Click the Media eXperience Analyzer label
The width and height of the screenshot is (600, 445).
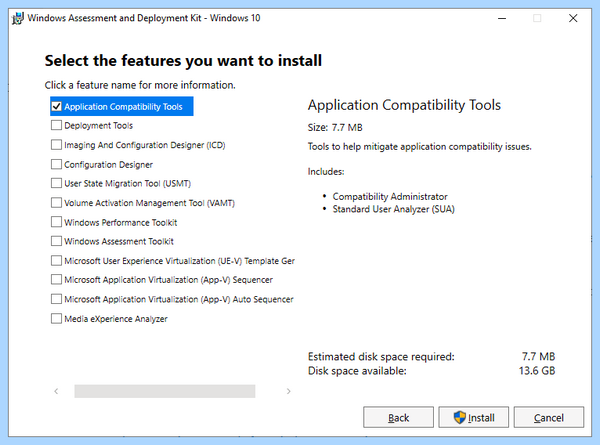pyautogui.click(x=116, y=319)
